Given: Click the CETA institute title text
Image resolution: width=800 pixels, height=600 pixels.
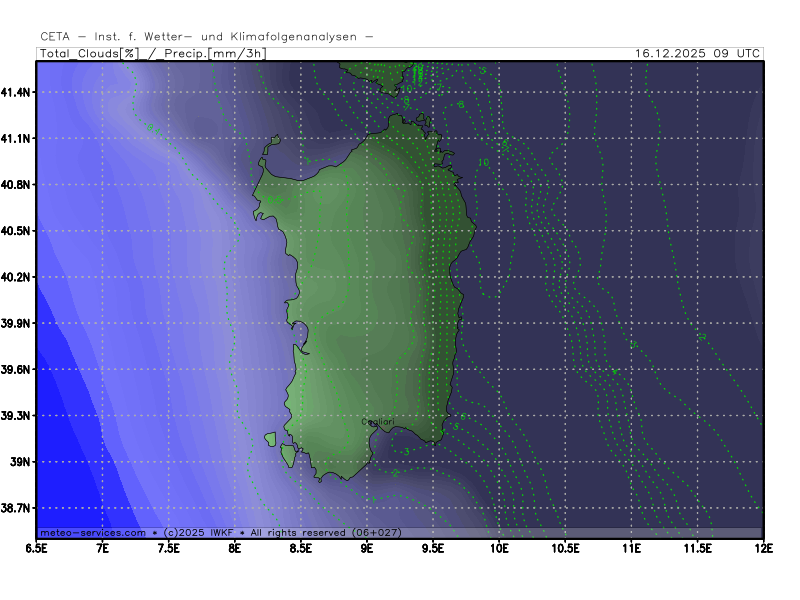Looking at the screenshot, I should (x=207, y=36).
